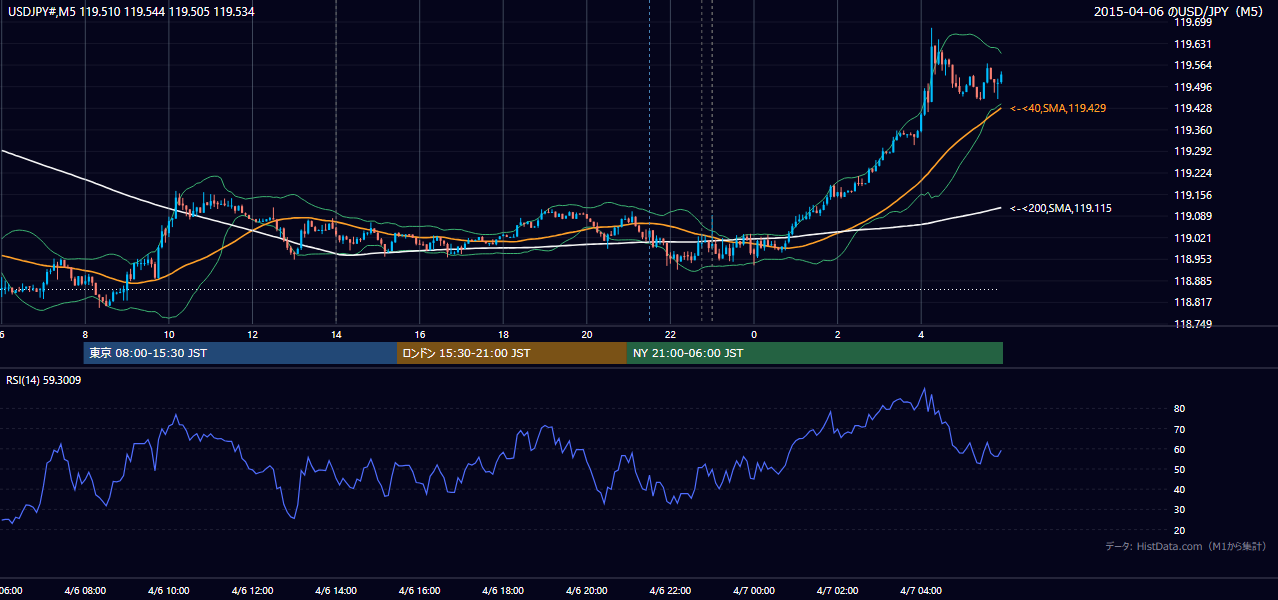Viewport: 1278px width, 600px height.
Task: Click the 4/6 10:00 time axis label
Action: [168, 591]
